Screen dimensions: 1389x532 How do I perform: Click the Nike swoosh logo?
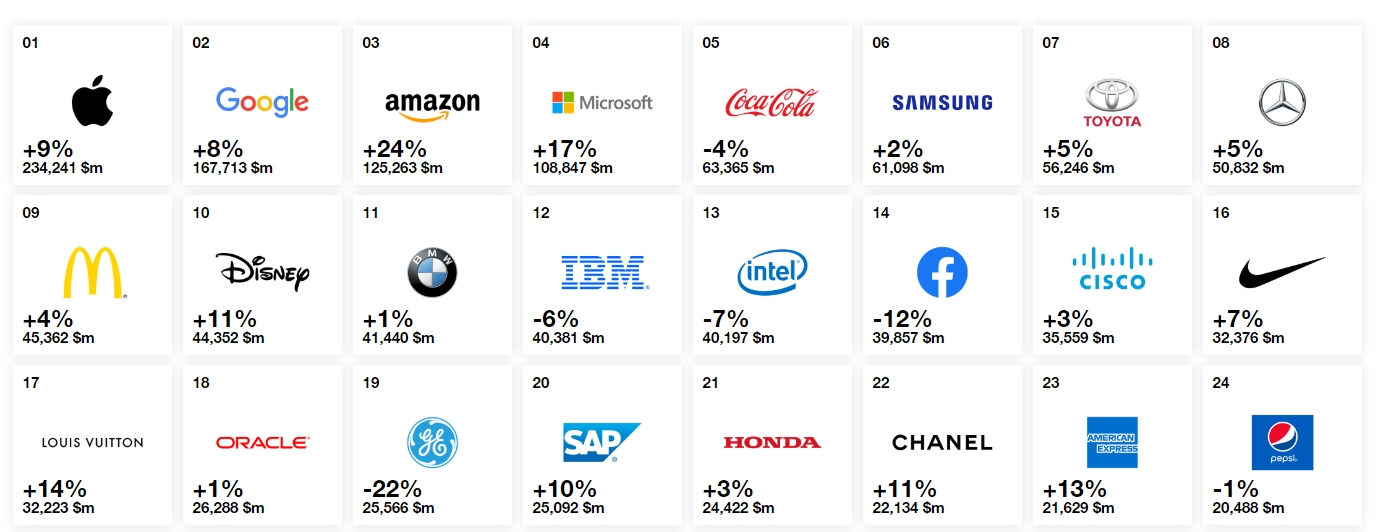pos(1282,271)
